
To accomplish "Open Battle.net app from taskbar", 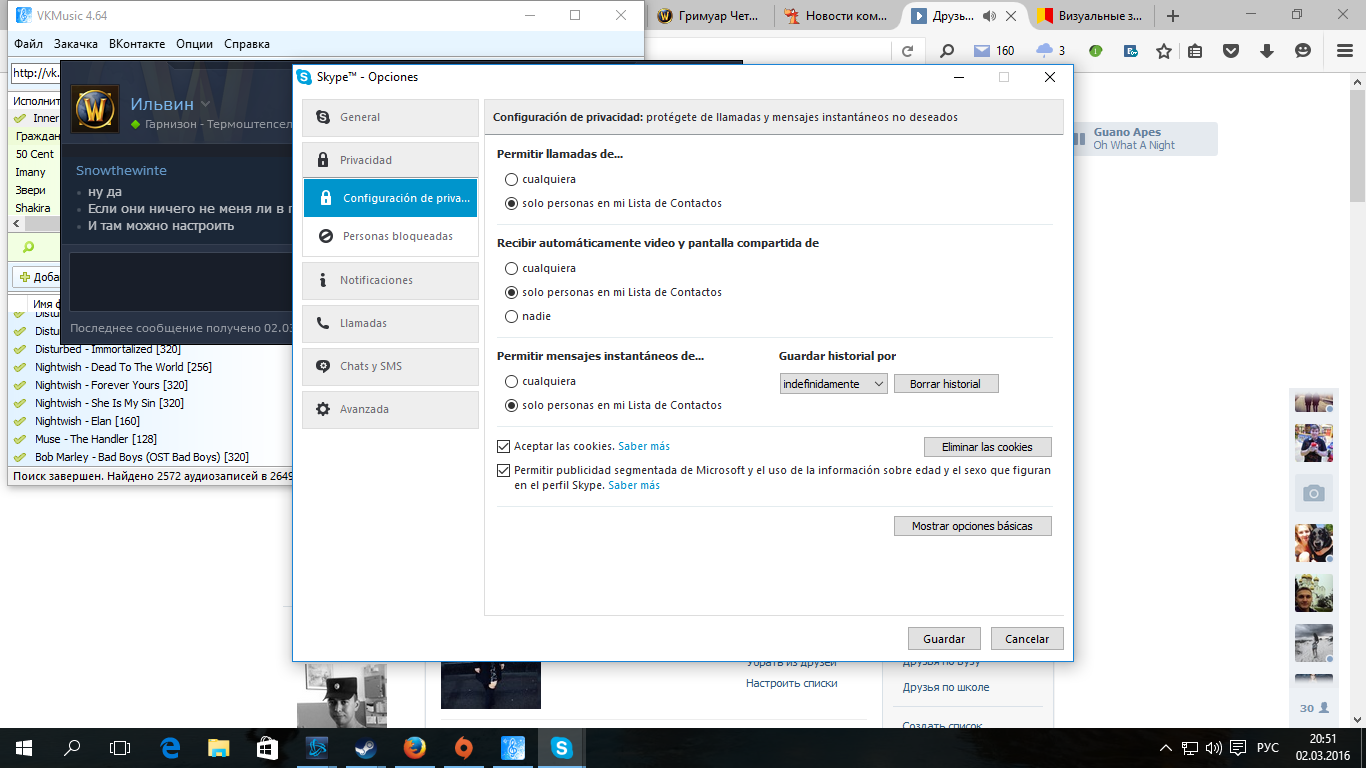I will [316, 747].
